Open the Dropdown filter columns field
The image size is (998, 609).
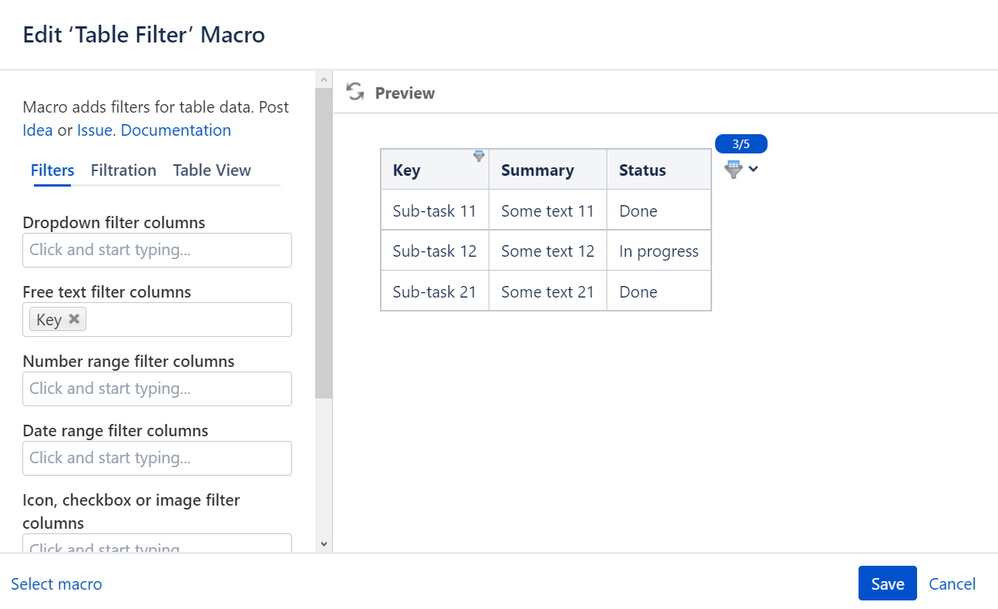157,250
